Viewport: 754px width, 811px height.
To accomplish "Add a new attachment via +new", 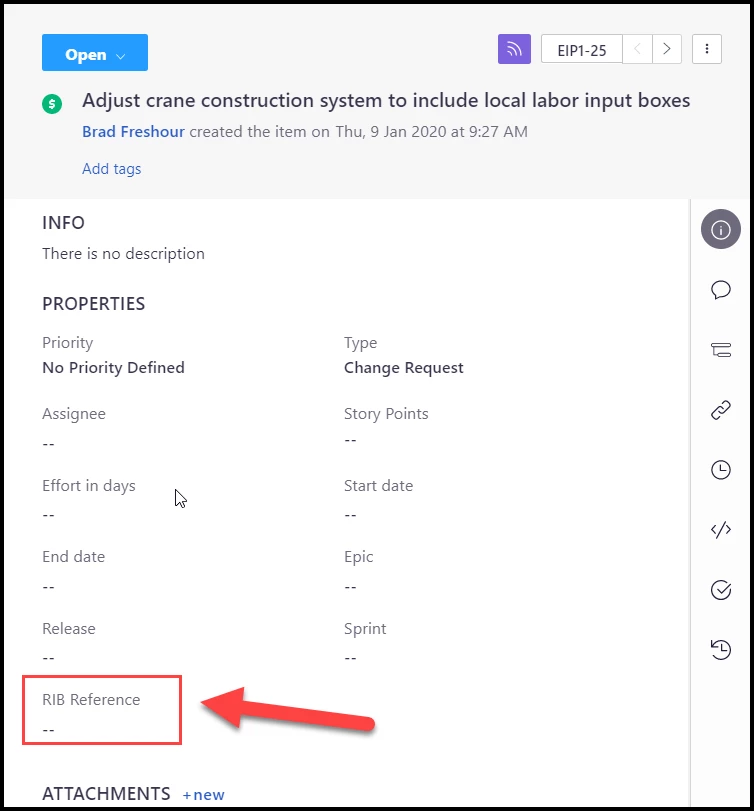I will click(x=203, y=794).
